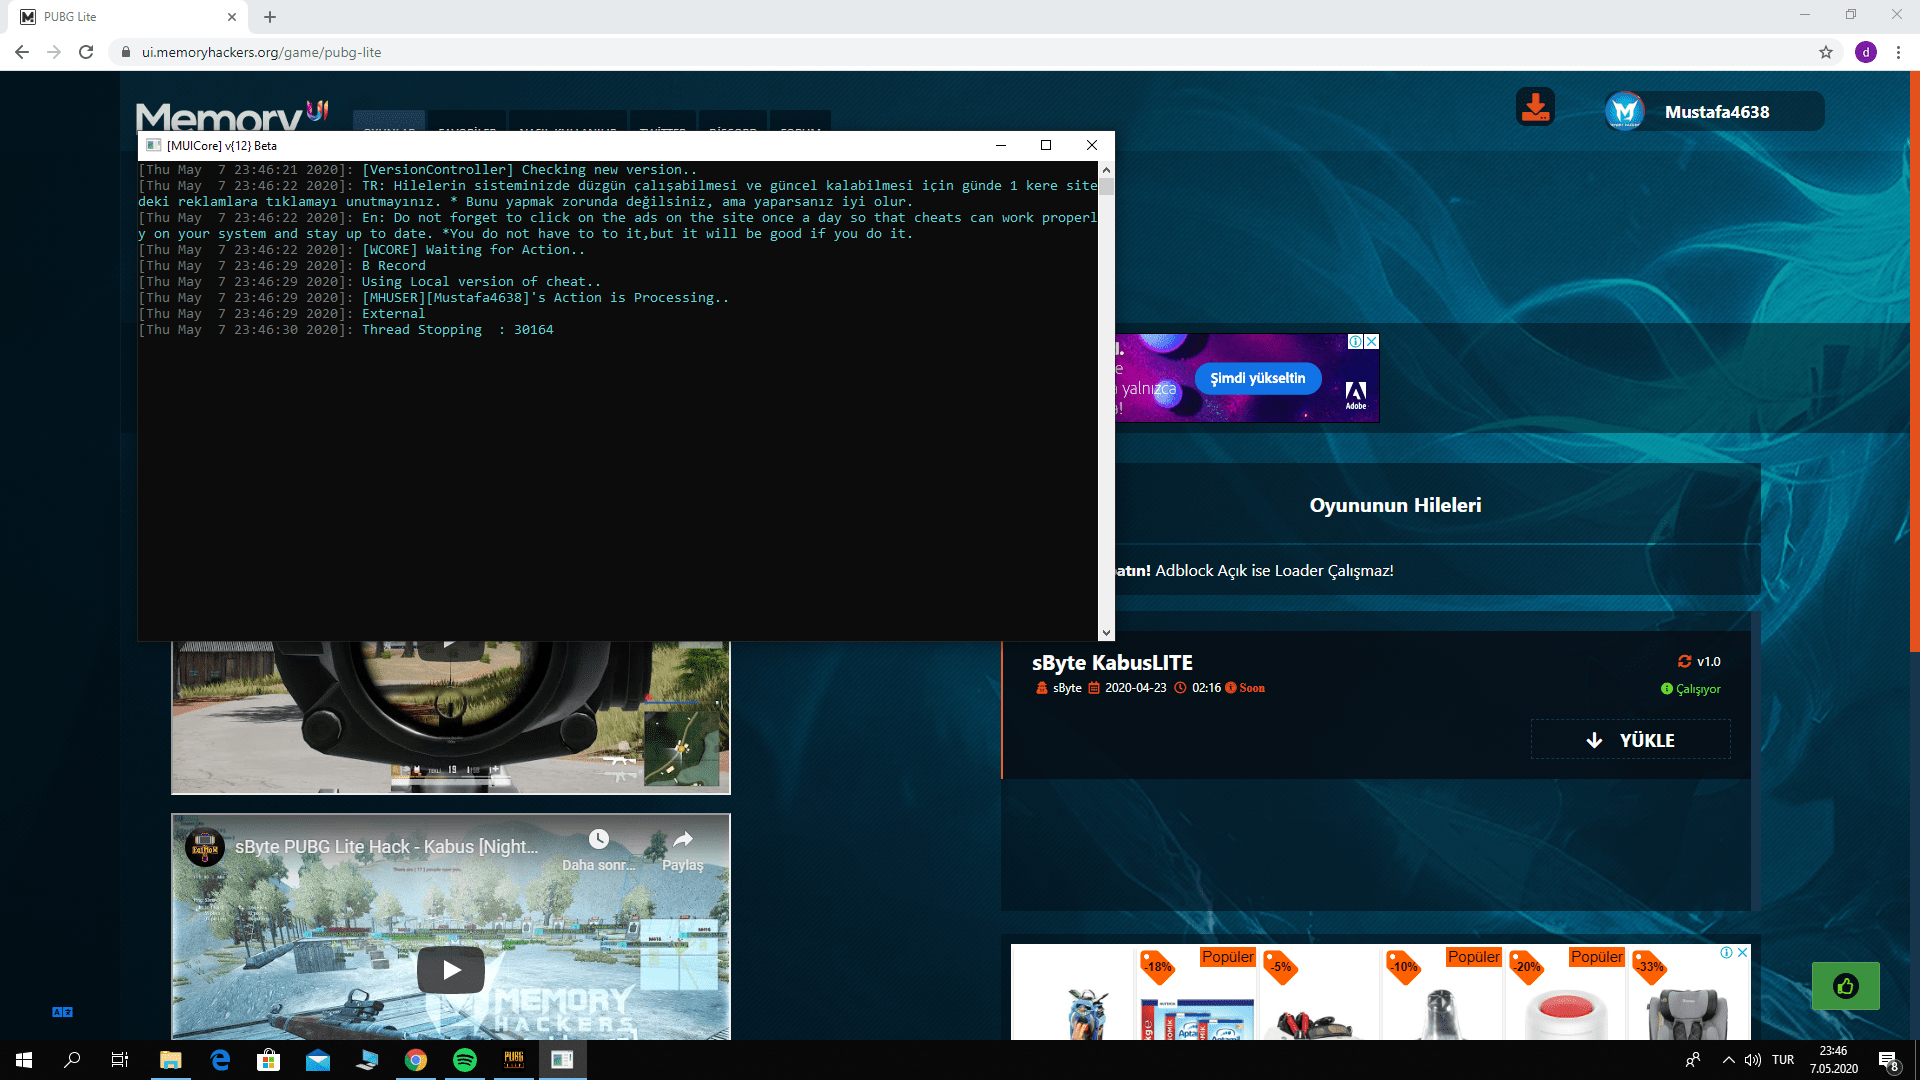Open Spotify from the taskbar
The height and width of the screenshot is (1080, 1920).
click(x=465, y=1060)
